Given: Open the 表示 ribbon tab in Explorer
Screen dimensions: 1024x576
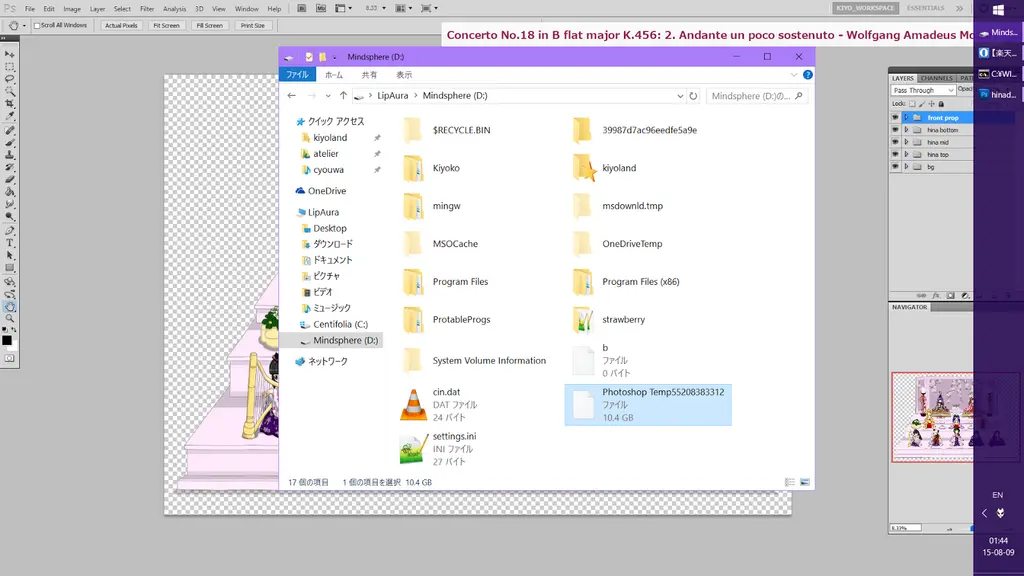Looking at the screenshot, I should pyautogui.click(x=404, y=75).
